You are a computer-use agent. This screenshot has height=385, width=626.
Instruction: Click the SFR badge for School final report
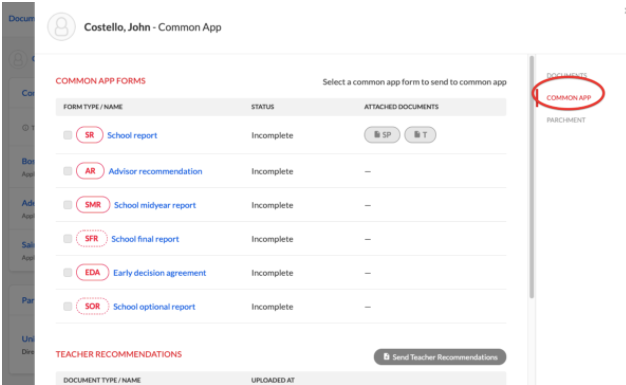pos(91,238)
